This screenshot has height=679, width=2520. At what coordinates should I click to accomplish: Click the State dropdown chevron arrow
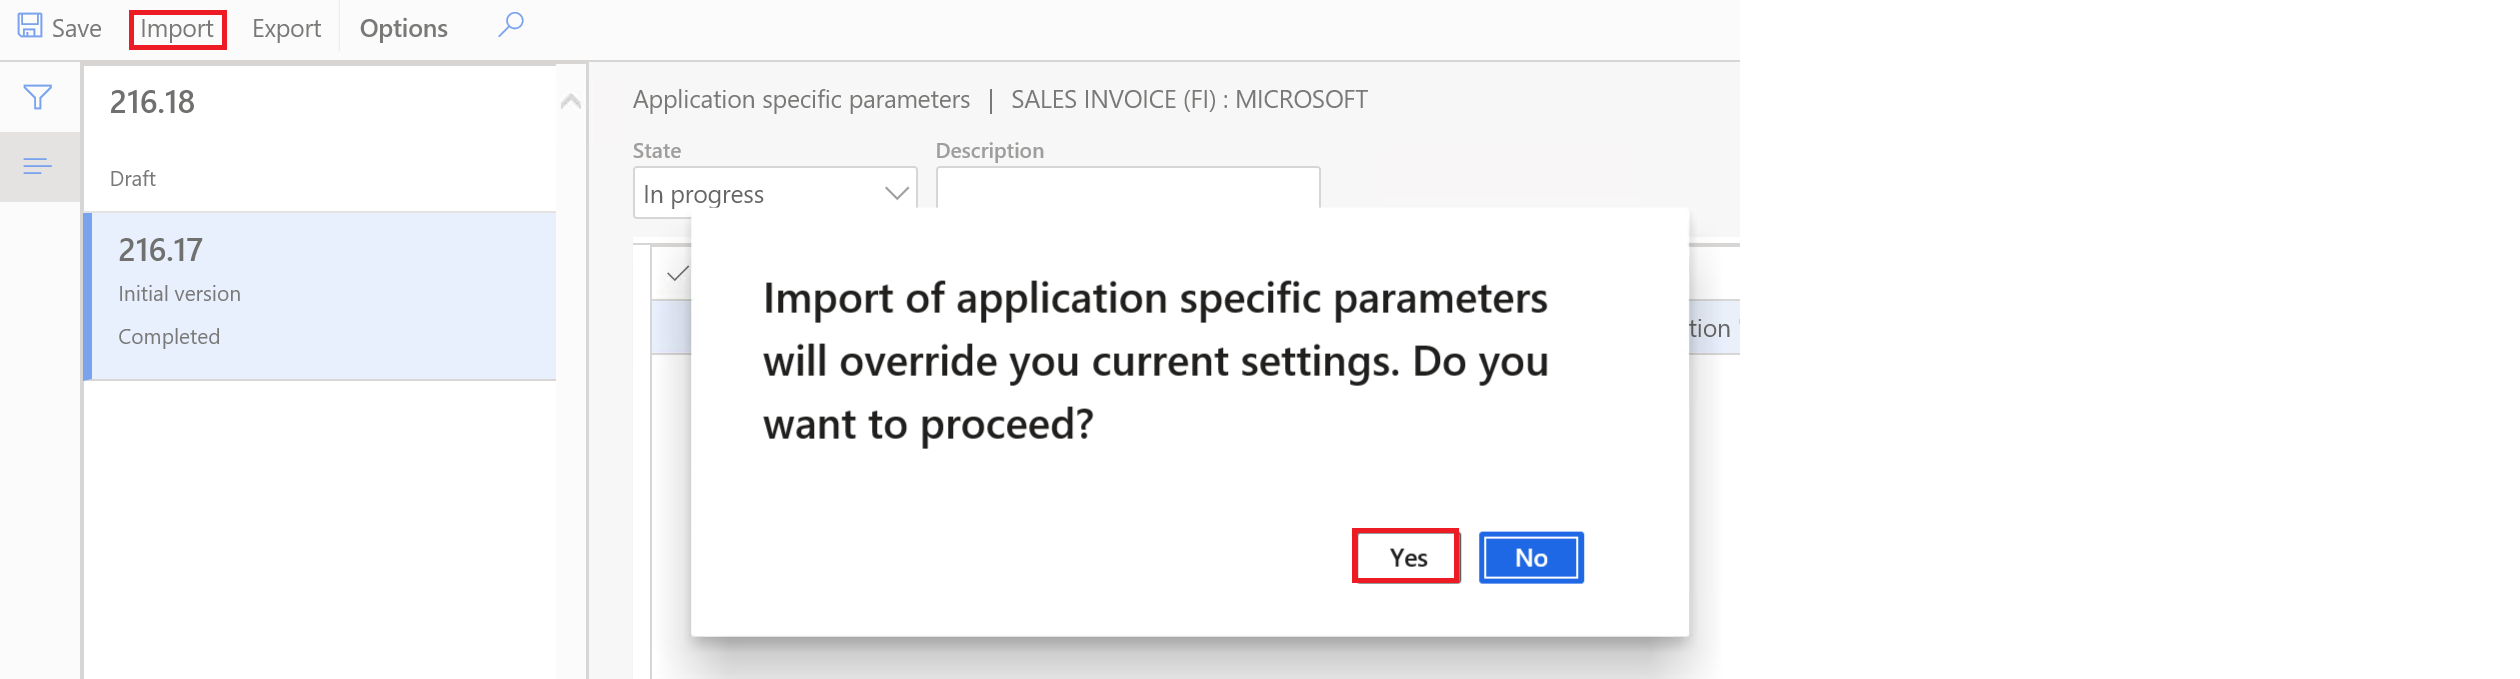[897, 193]
